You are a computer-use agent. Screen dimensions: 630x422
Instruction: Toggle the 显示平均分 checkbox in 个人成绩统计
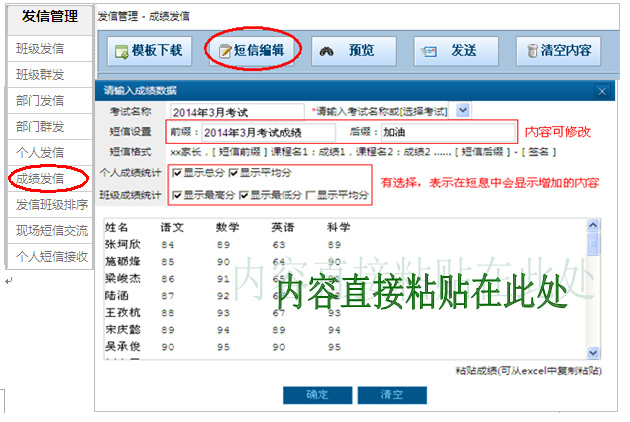[234, 172]
